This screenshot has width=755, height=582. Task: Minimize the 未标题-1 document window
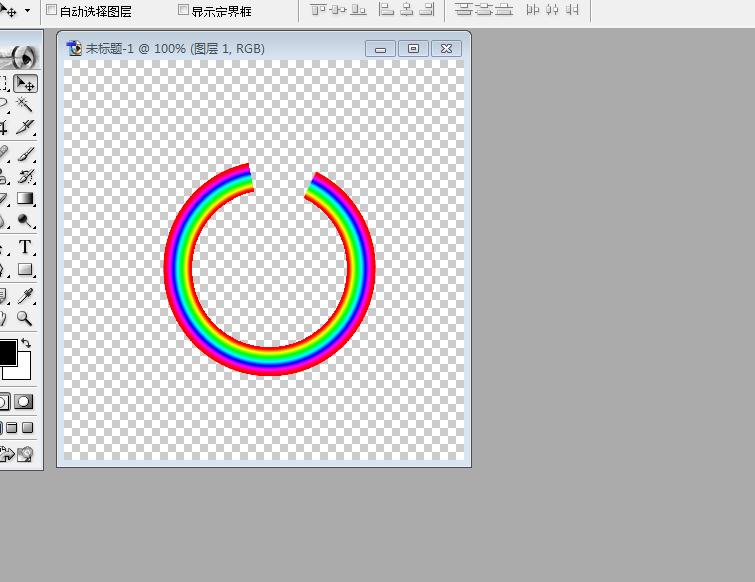[x=380, y=49]
